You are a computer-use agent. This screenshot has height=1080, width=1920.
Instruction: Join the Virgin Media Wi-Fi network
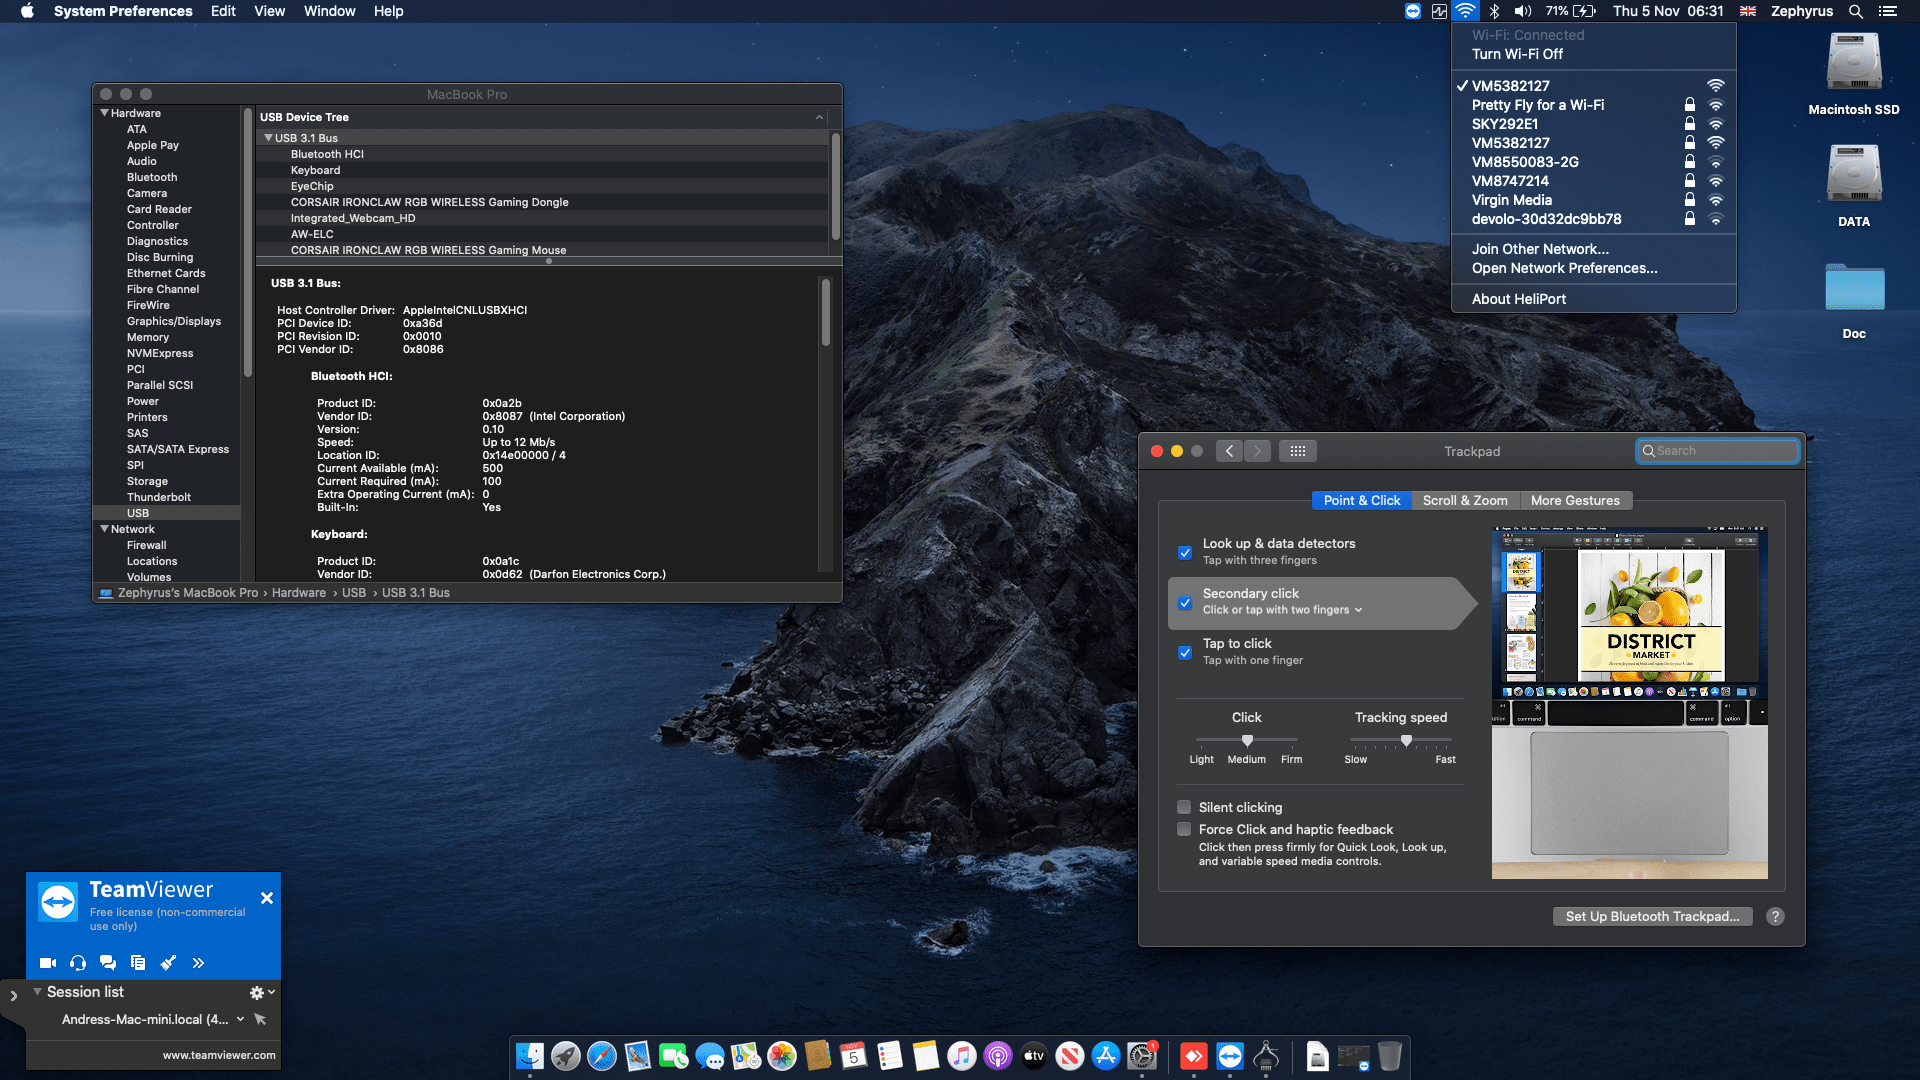(x=1511, y=200)
